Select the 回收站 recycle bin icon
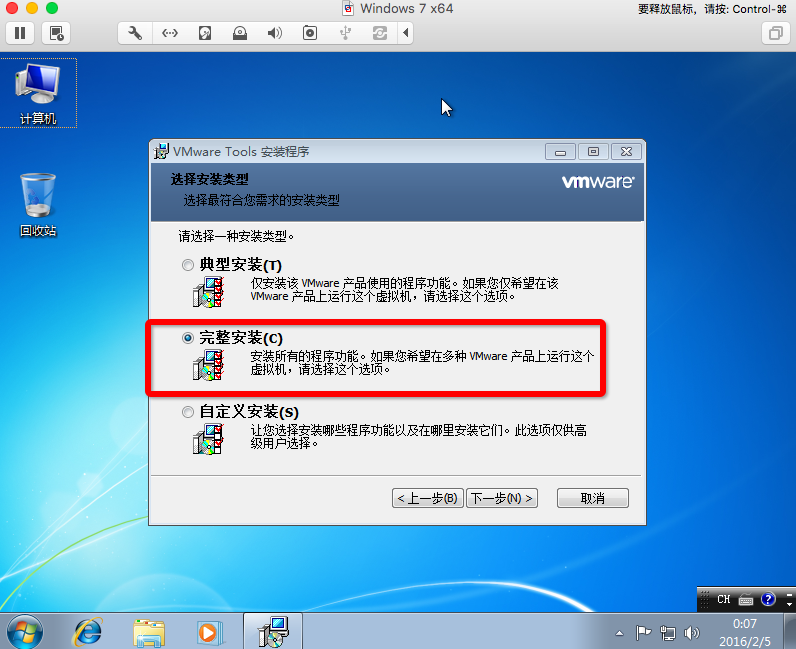This screenshot has height=649, width=796. [x=38, y=205]
